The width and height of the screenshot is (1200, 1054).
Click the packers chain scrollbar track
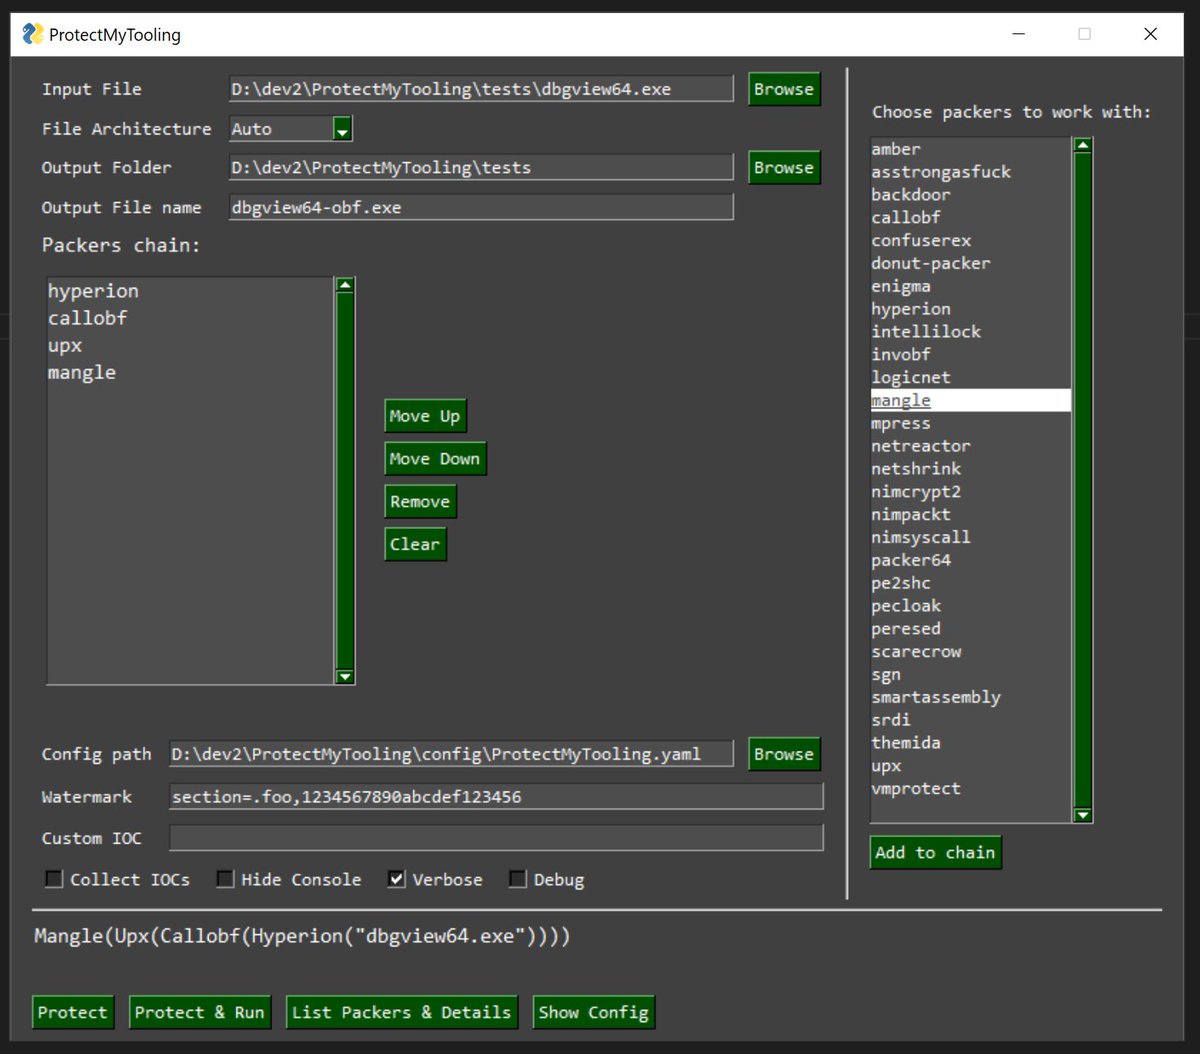click(x=345, y=481)
